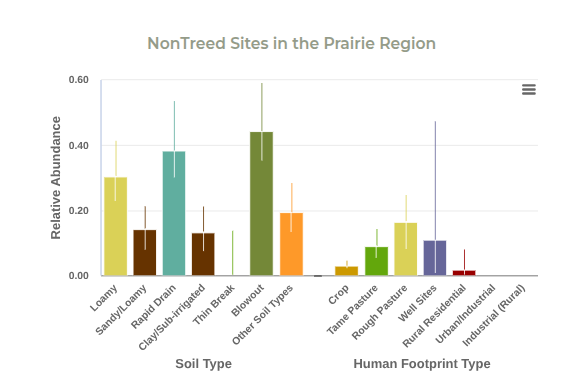588x383 pixels.
Task: Click the Human Footprint Type label
Action: (422, 363)
